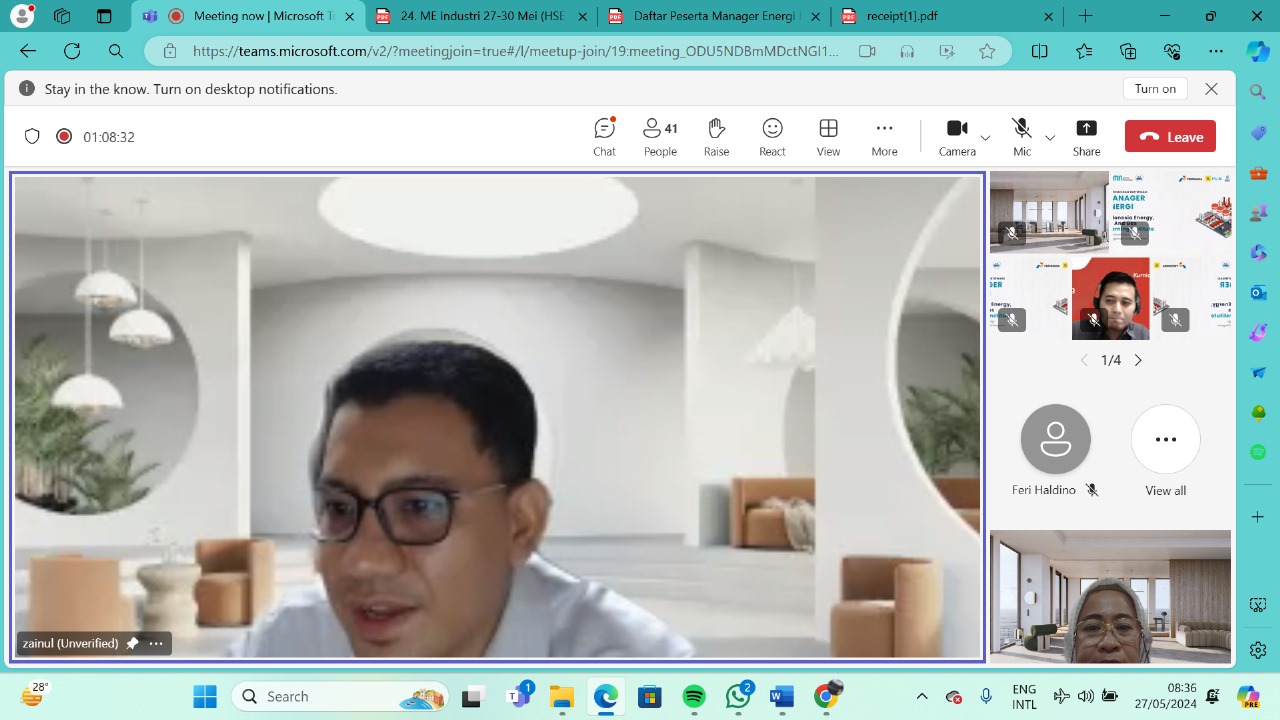Select the self-view video thumbnail

pos(1110,597)
